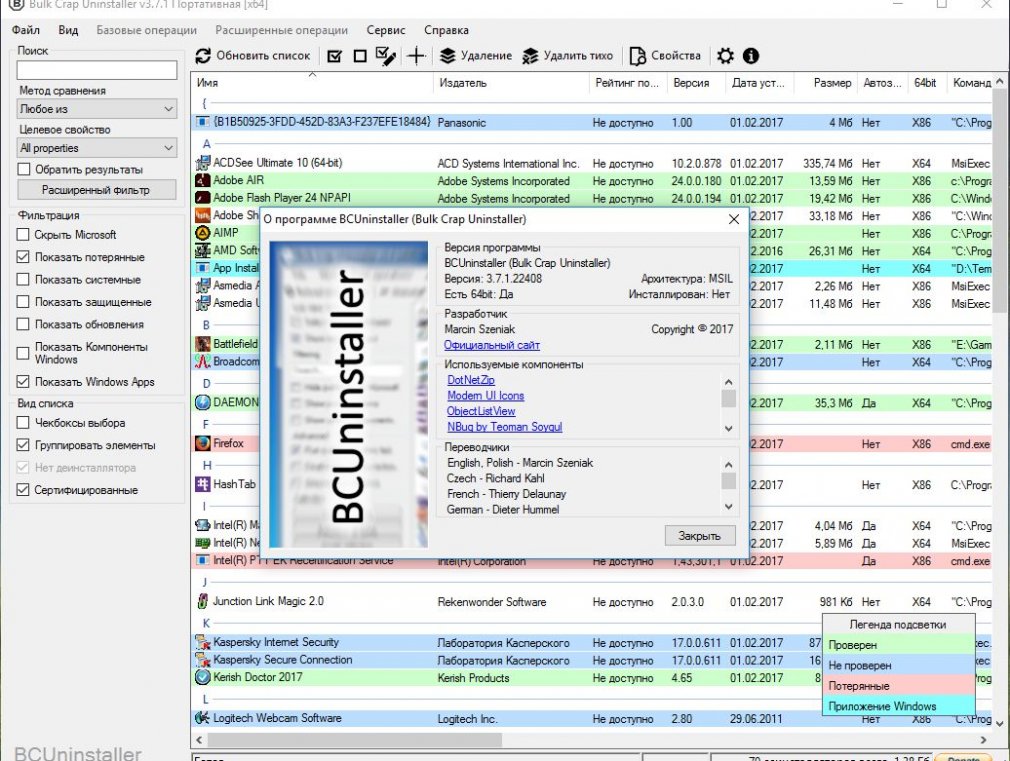1010x761 pixels.
Task: Uncheck Показать потерянные checkbox
Action: (x=23, y=257)
